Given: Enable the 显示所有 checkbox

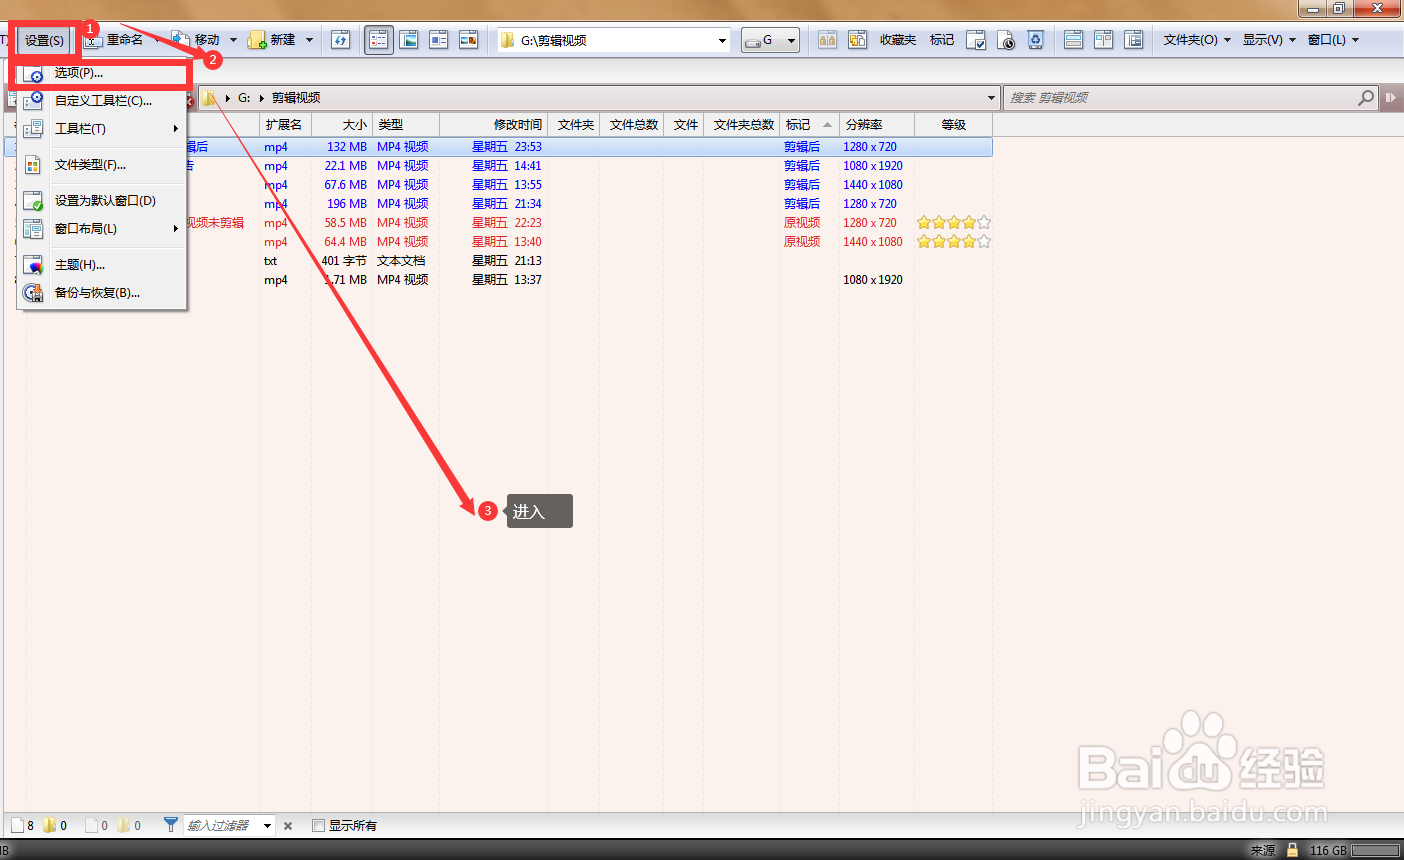Looking at the screenshot, I should click(319, 826).
